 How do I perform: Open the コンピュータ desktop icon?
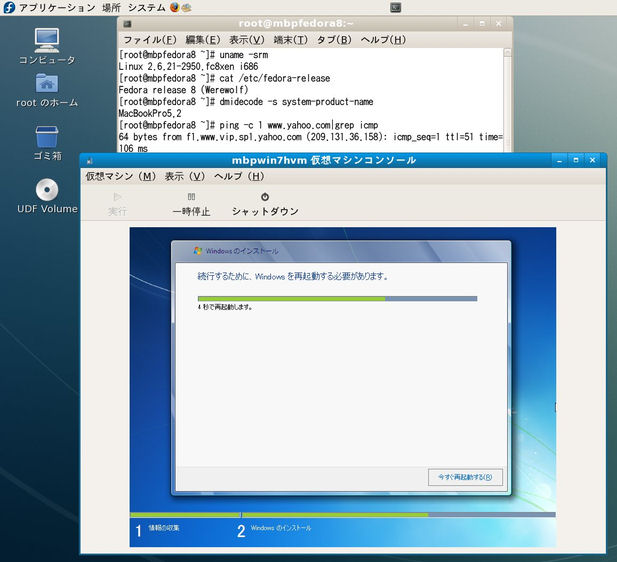47,46
